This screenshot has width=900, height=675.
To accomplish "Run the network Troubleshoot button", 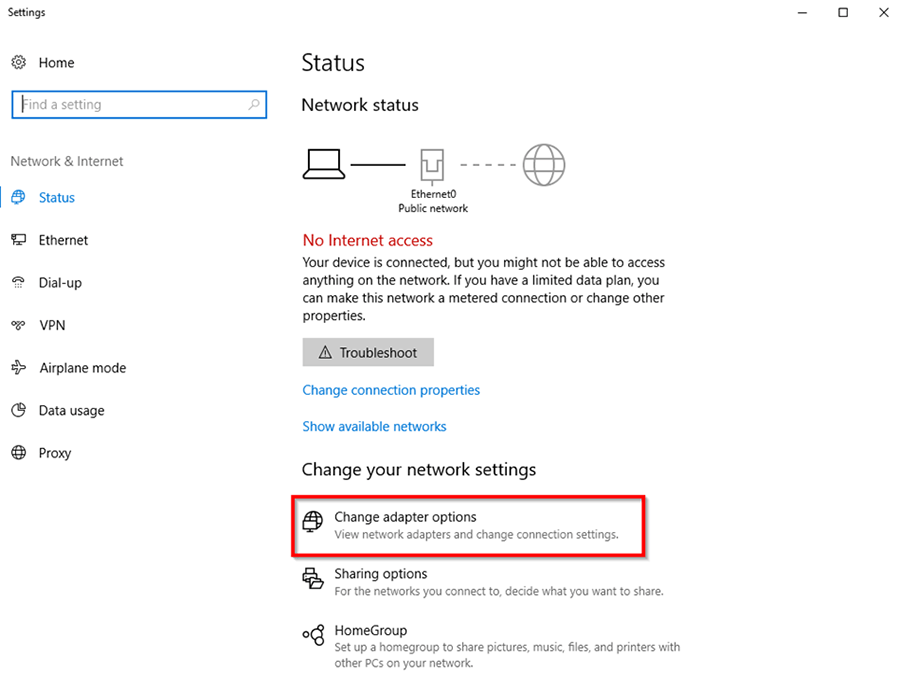I will point(368,352).
